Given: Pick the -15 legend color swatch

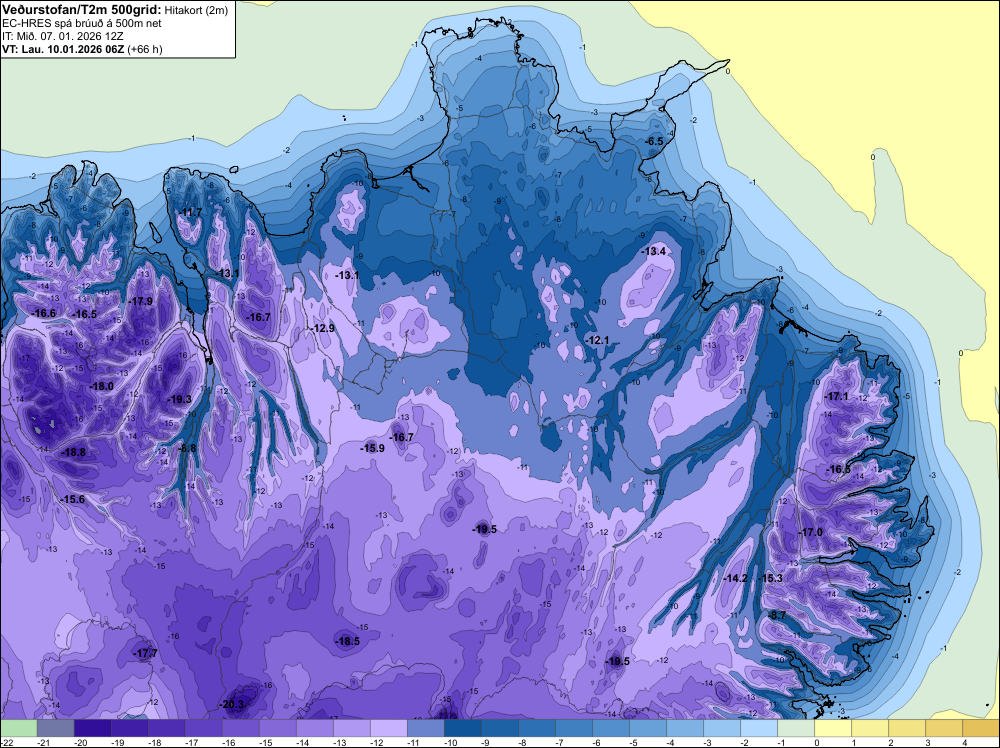Looking at the screenshot, I should [277, 728].
